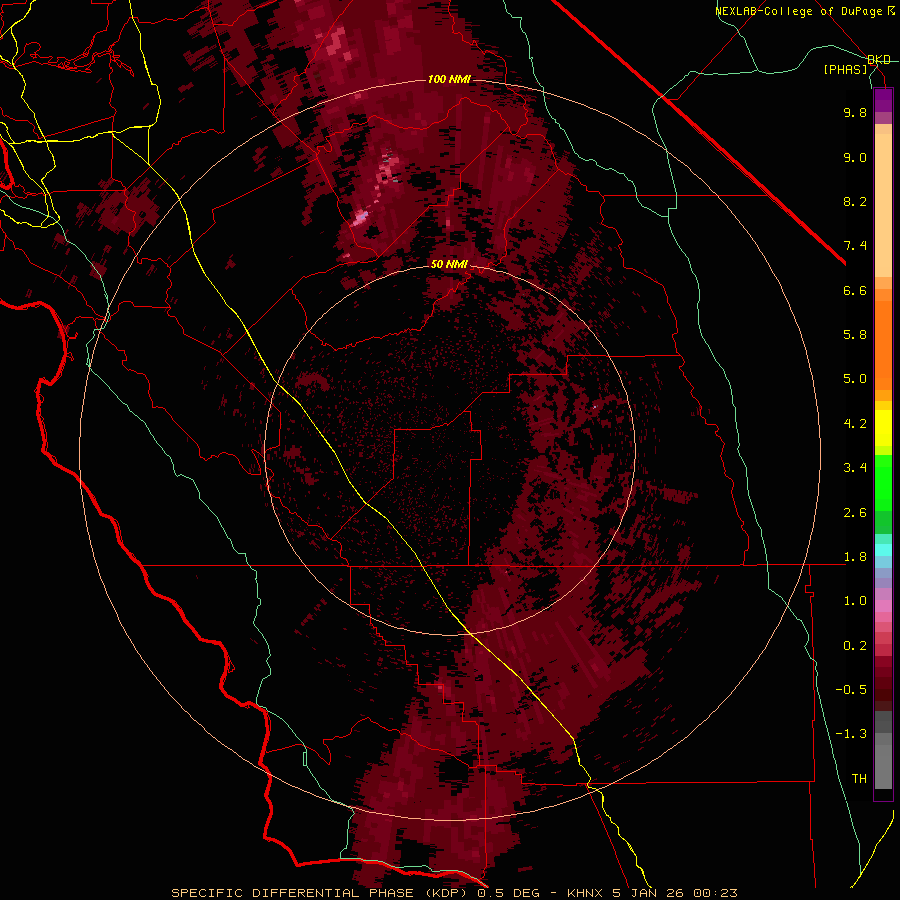Select the 9.0 scale value

(x=855, y=157)
